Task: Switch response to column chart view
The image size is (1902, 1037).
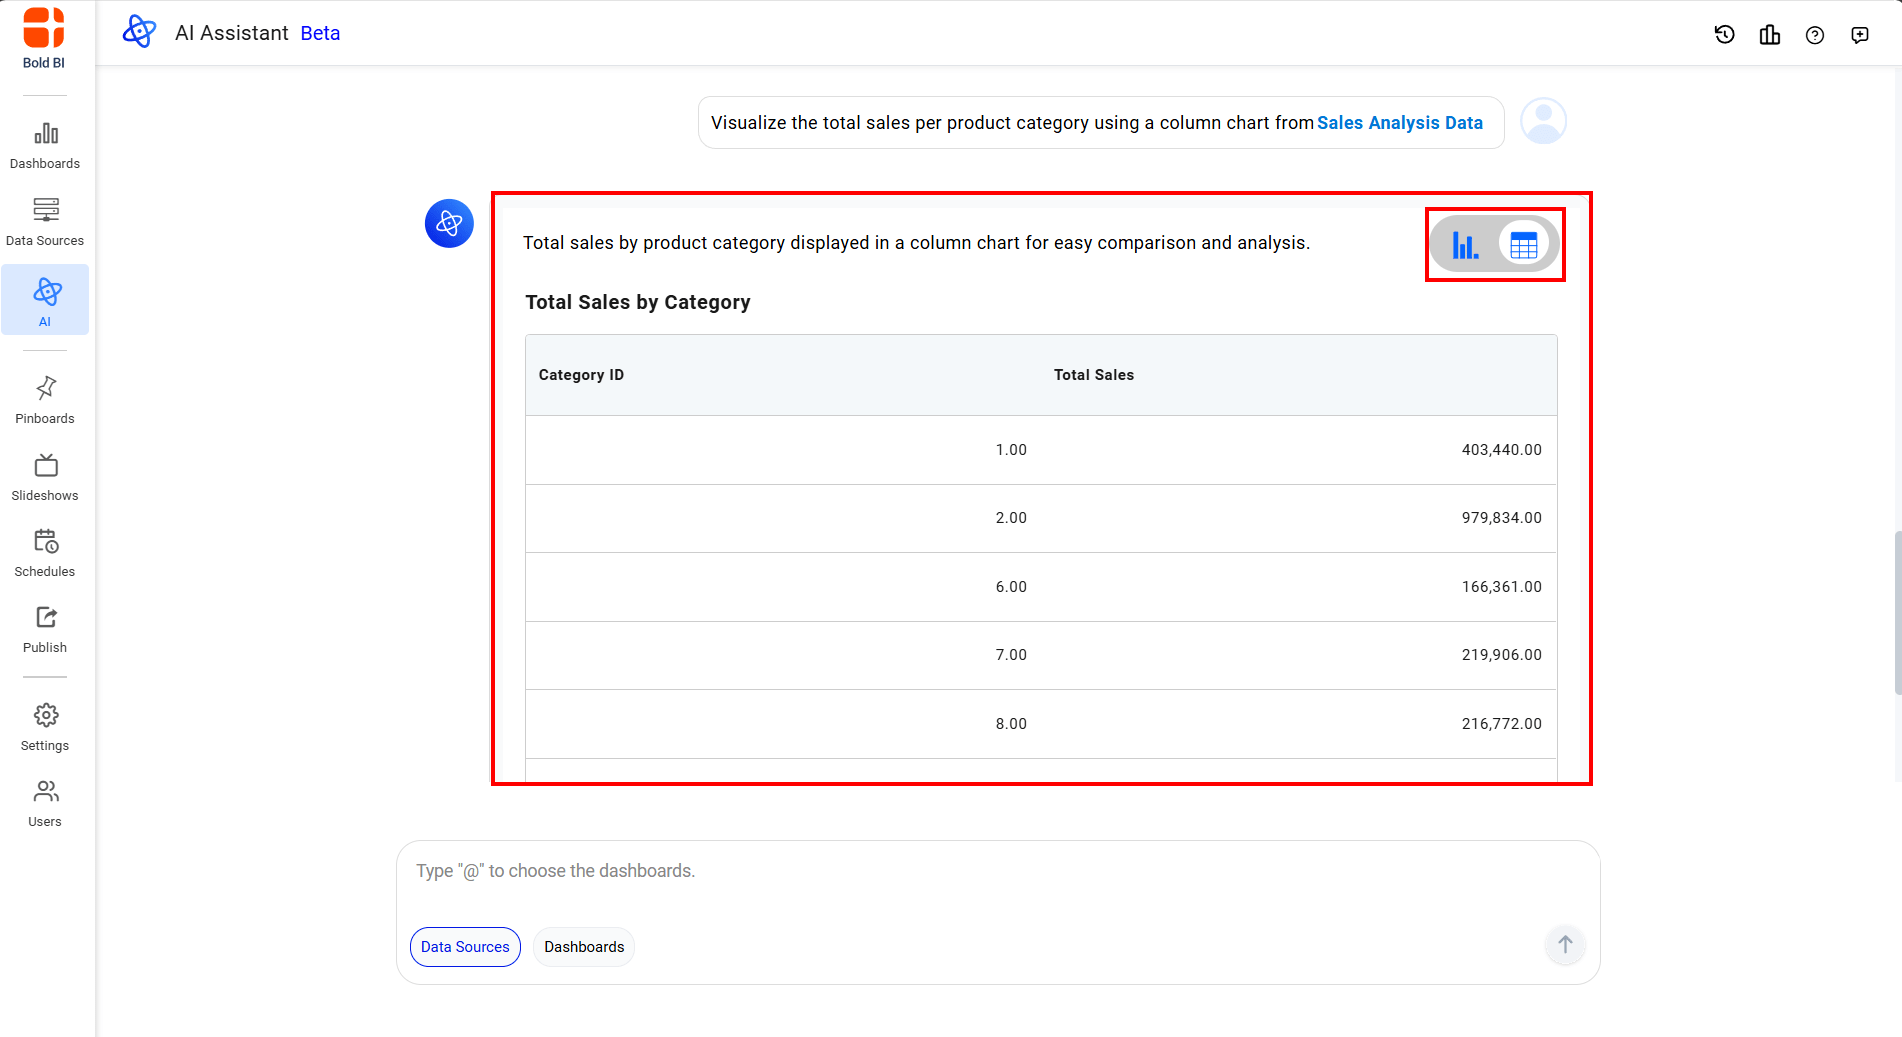Action: click(x=1465, y=245)
